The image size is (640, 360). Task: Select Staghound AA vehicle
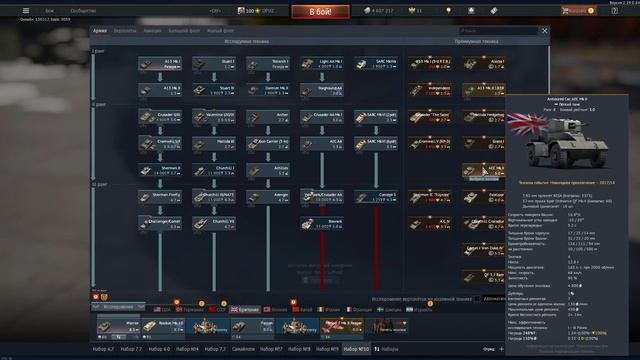coord(322,90)
